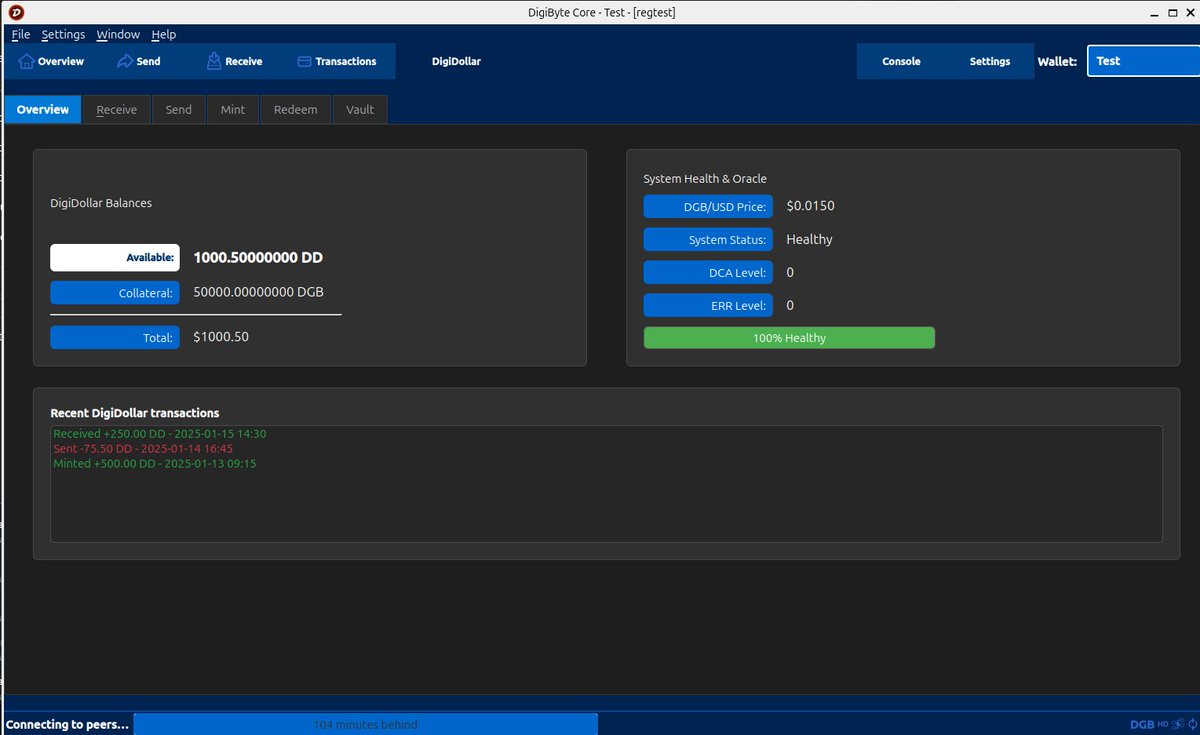
Task: Click the System Status label
Action: pos(708,239)
